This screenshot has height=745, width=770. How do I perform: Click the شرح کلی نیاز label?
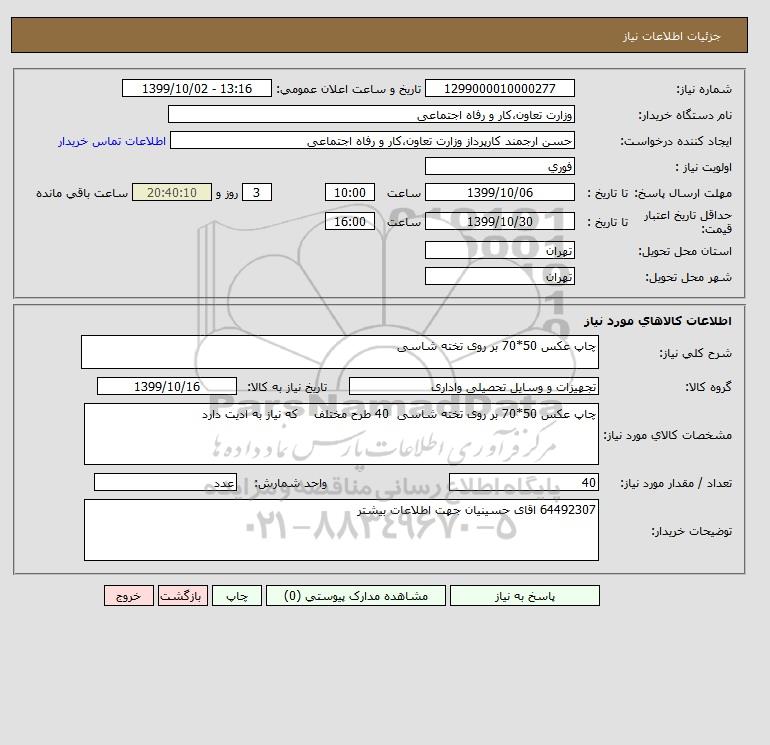pos(695,353)
